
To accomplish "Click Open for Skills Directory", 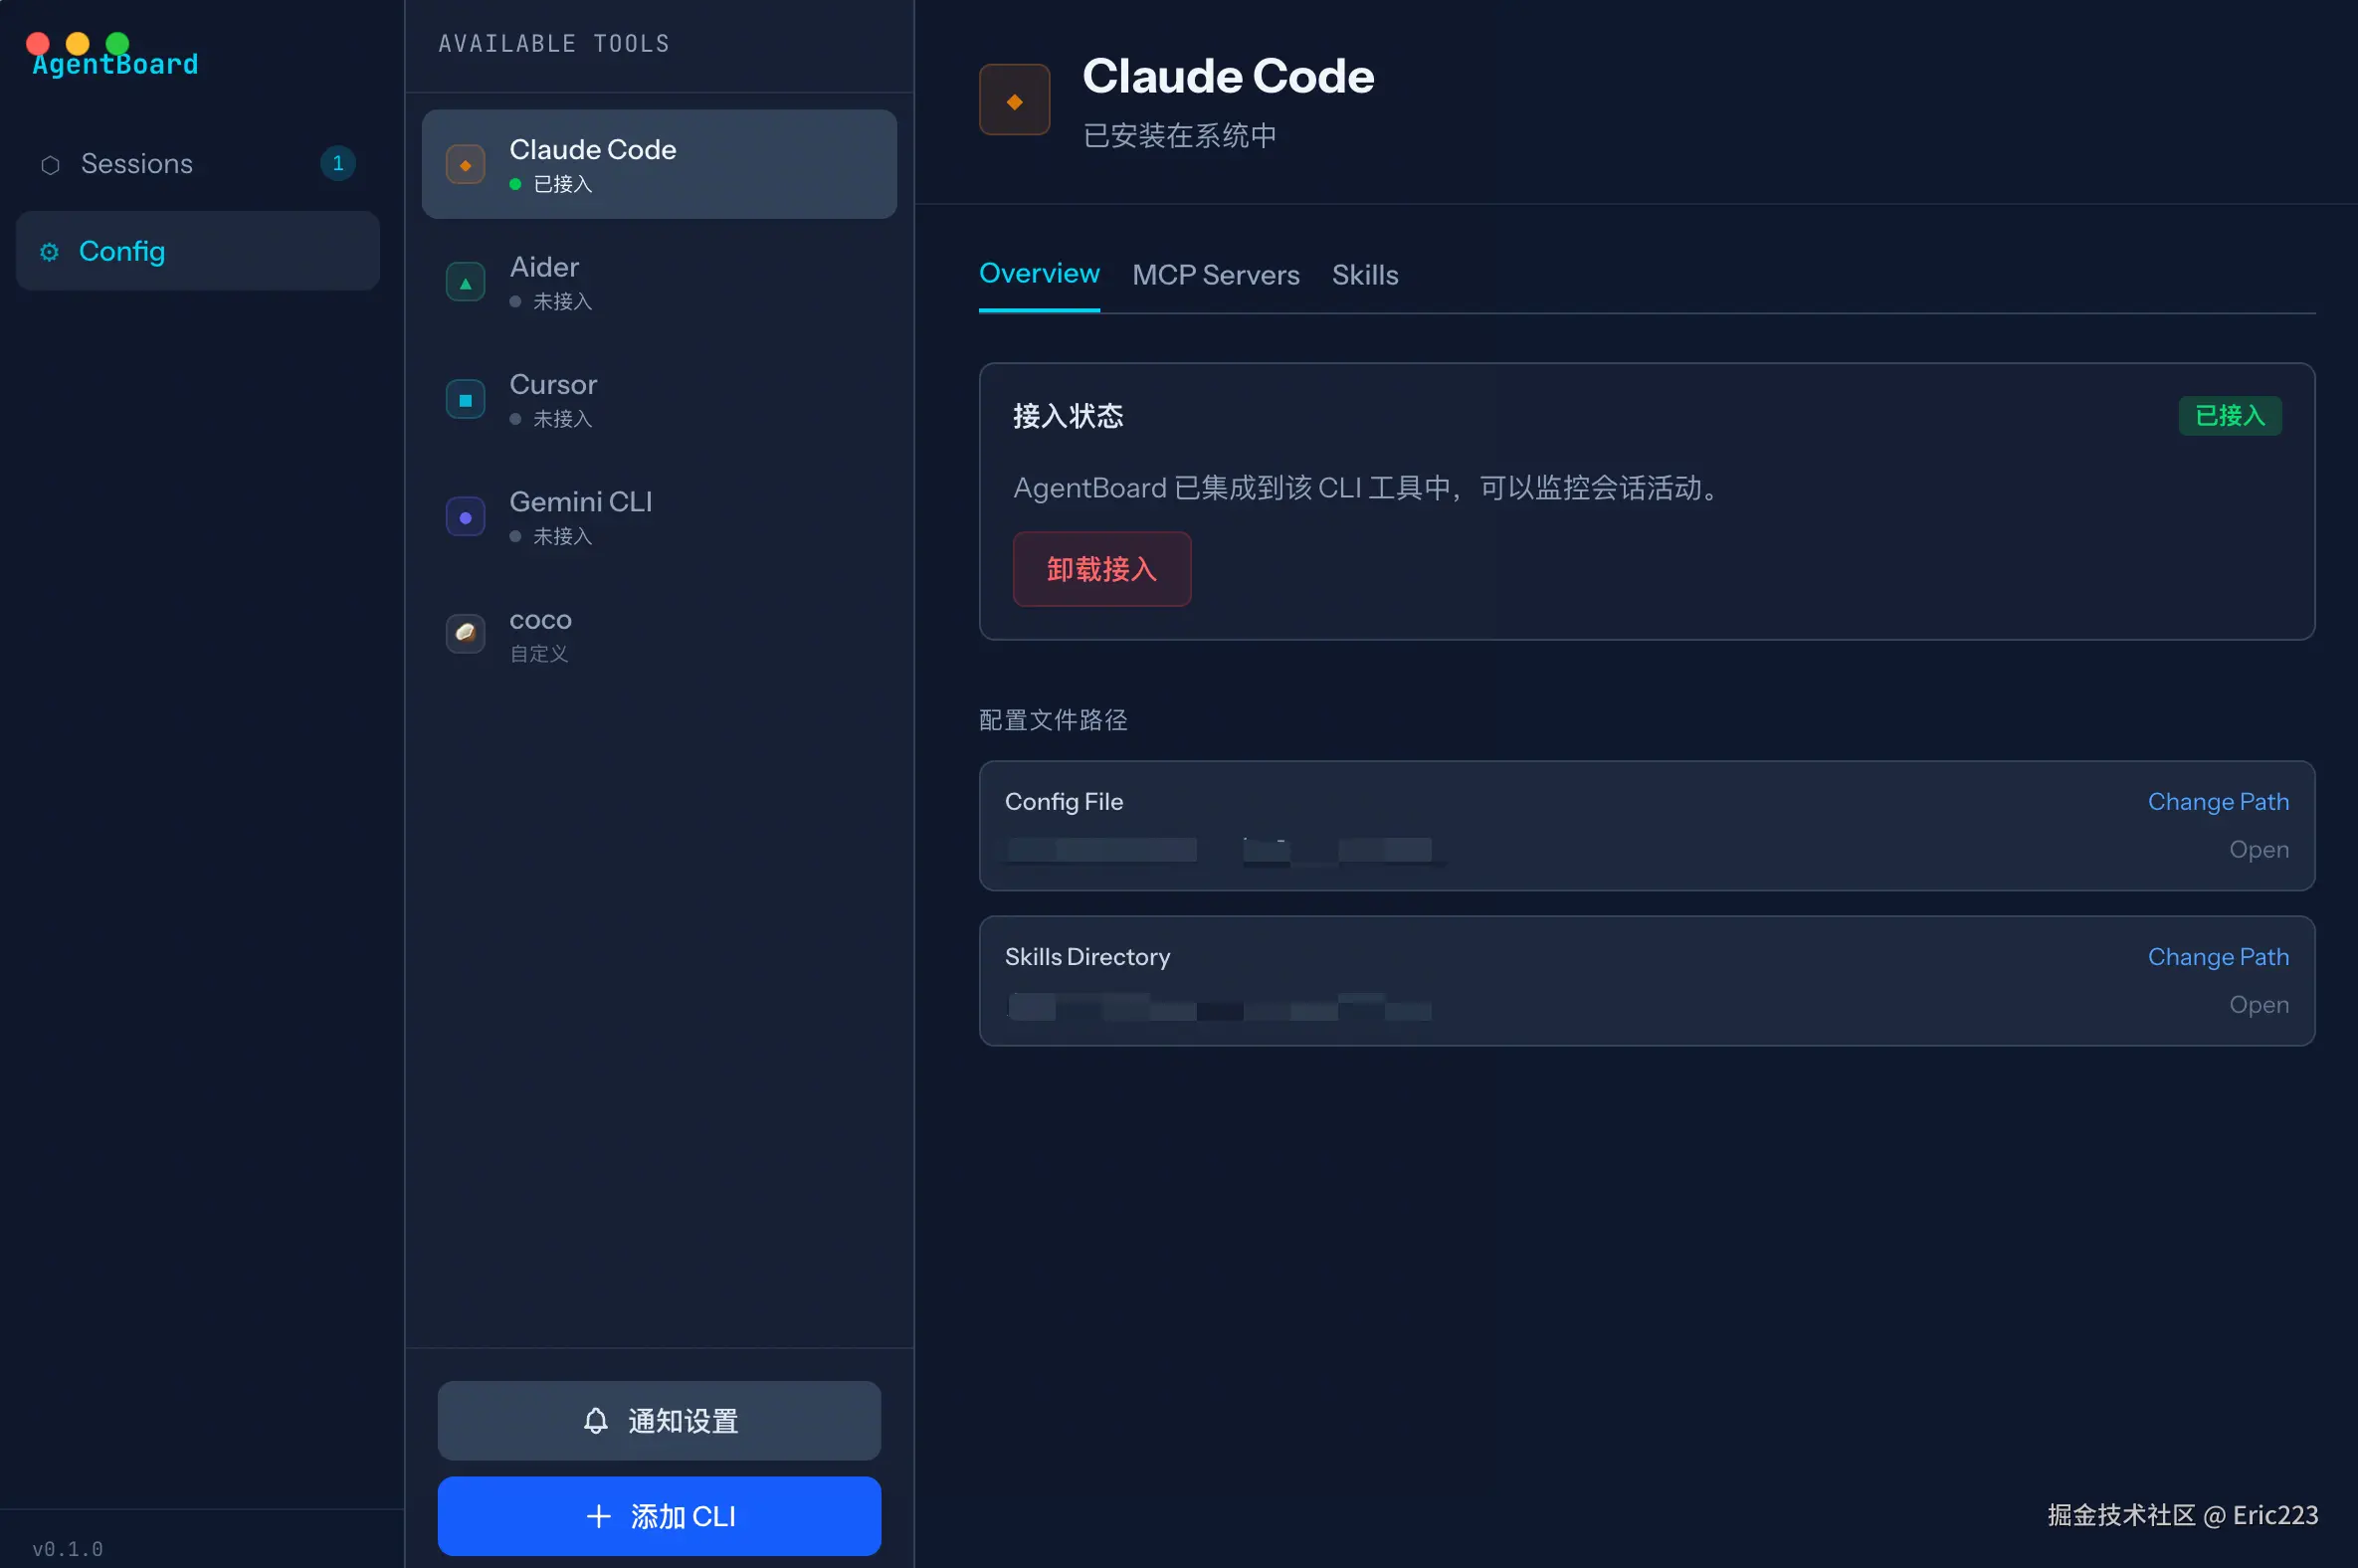I will [2258, 1004].
